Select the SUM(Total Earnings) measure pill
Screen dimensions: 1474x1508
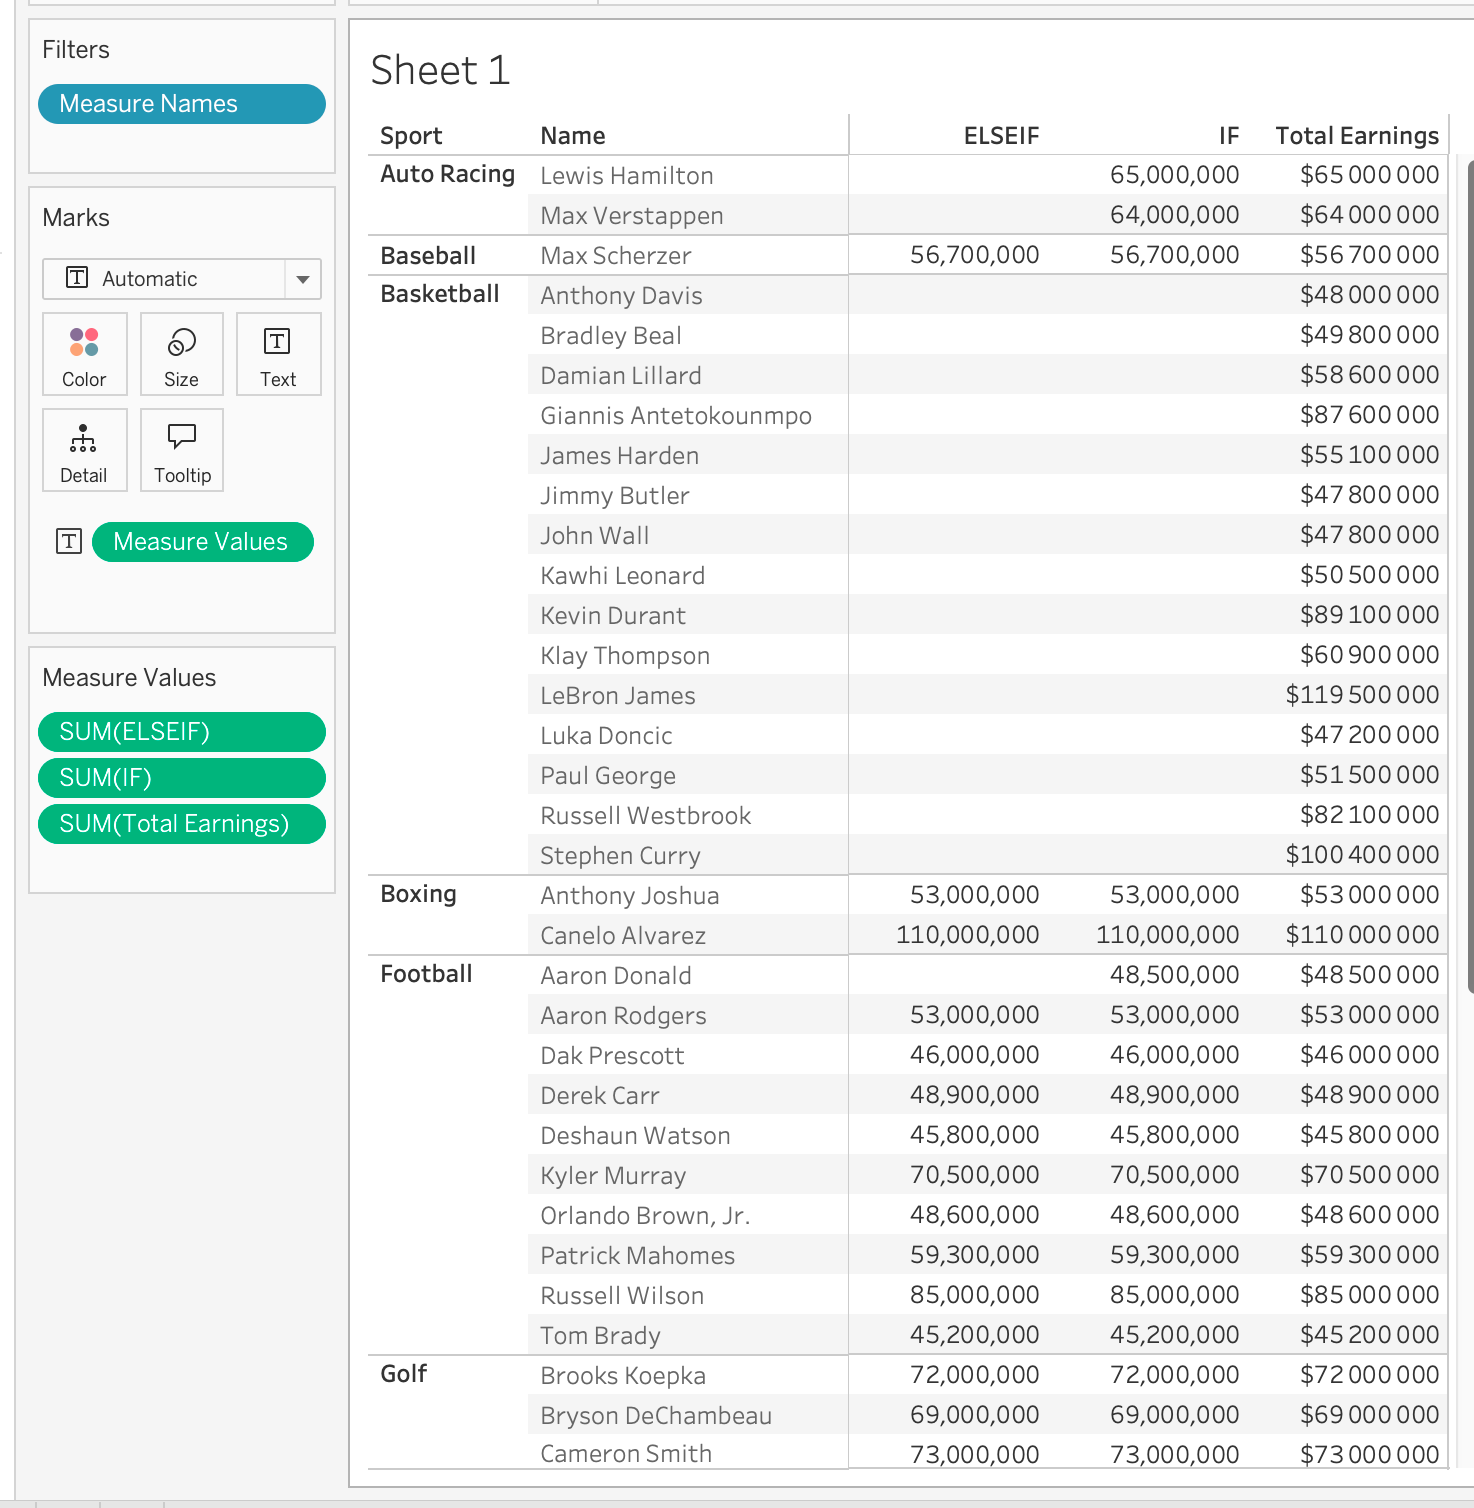click(182, 824)
